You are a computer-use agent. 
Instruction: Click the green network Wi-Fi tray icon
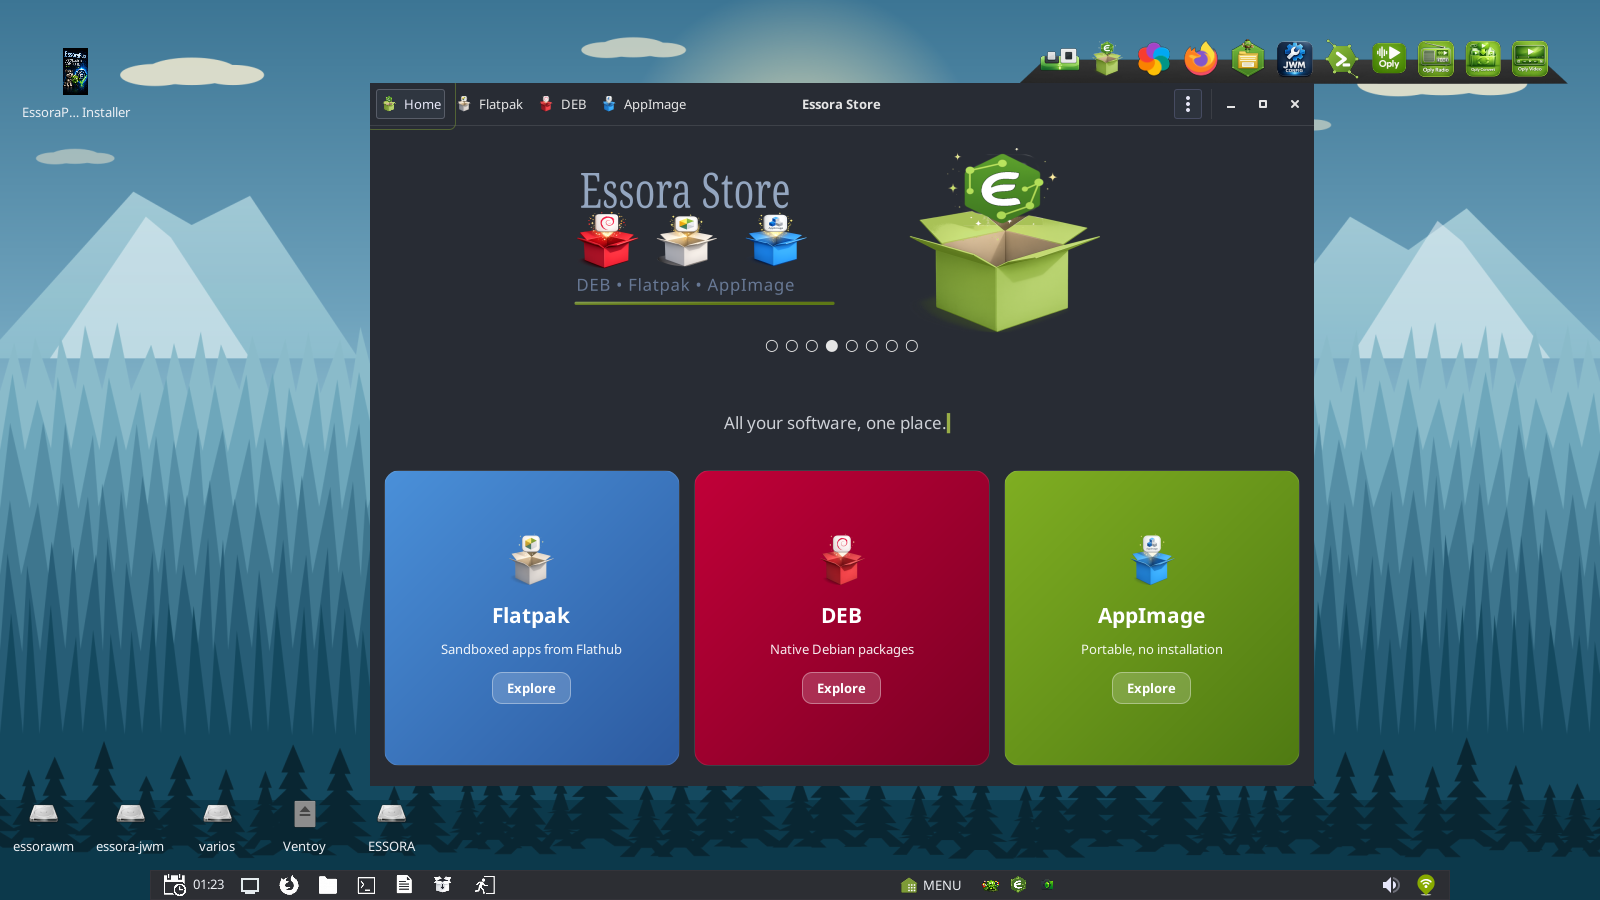click(1426, 885)
